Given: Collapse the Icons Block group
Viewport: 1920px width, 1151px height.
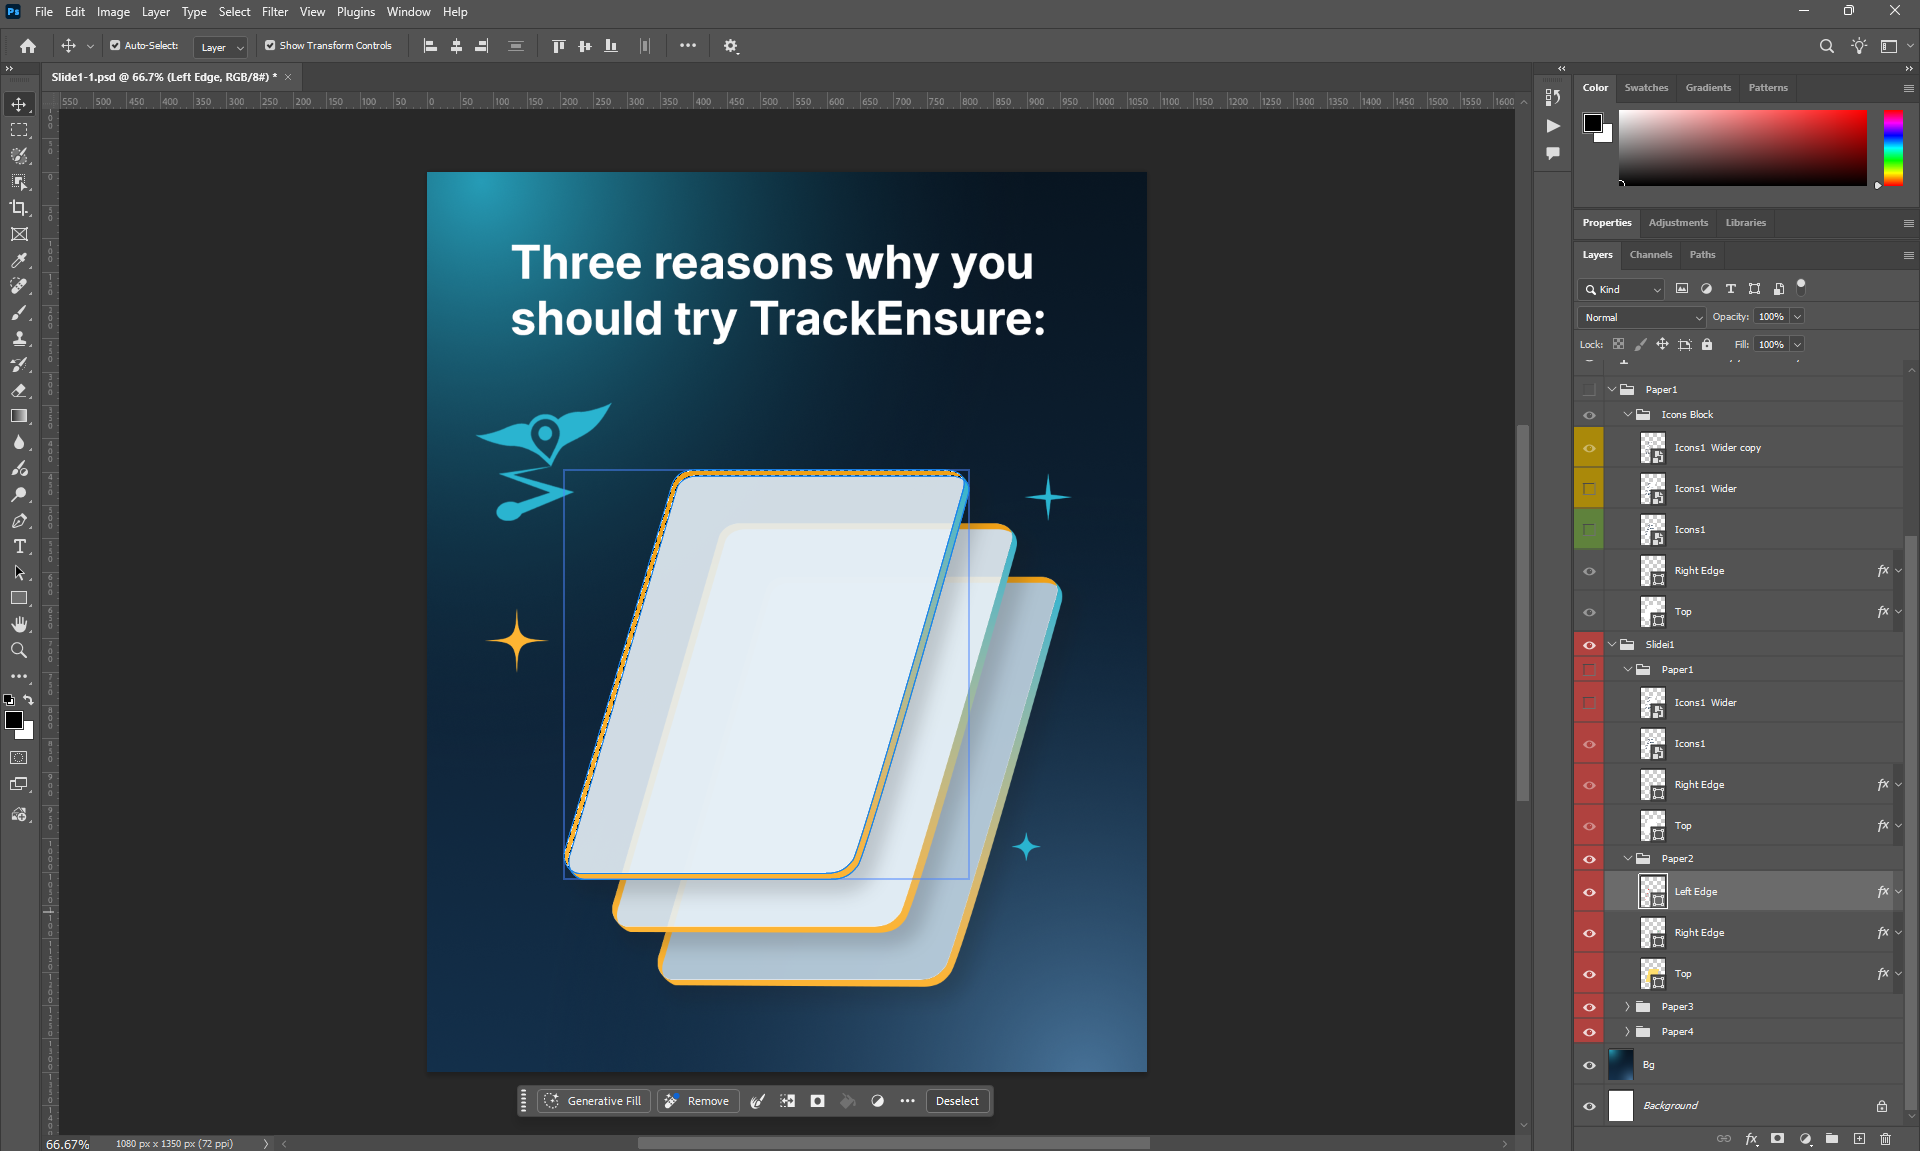Looking at the screenshot, I should (1627, 415).
